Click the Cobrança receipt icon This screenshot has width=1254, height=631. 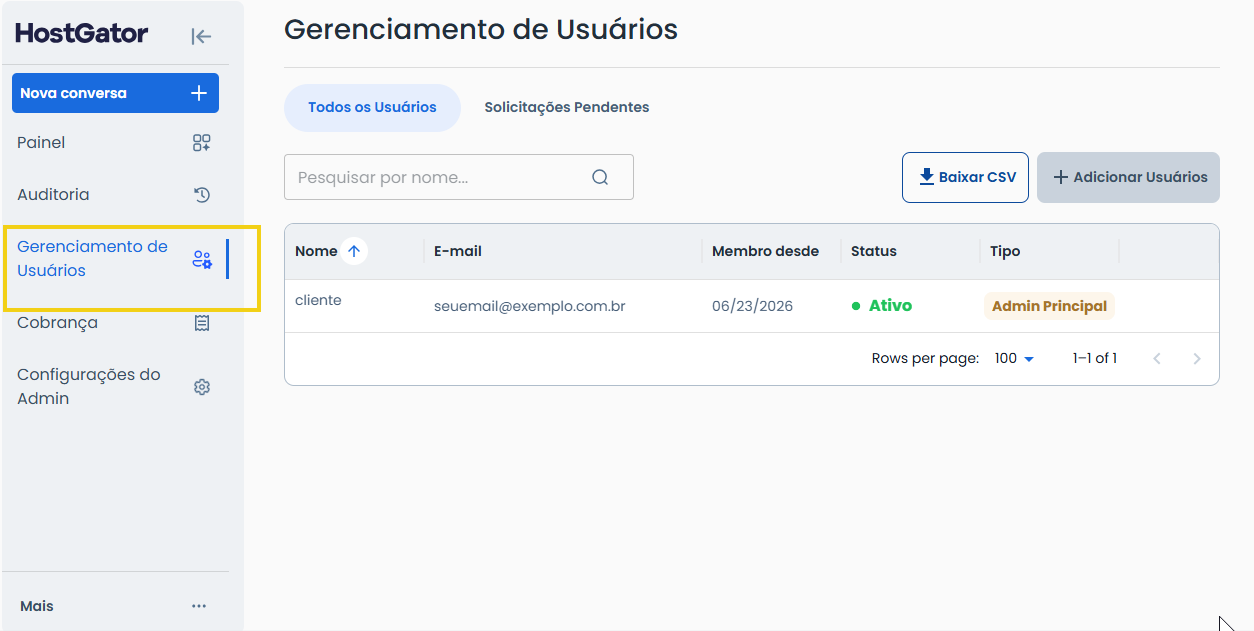coord(202,323)
